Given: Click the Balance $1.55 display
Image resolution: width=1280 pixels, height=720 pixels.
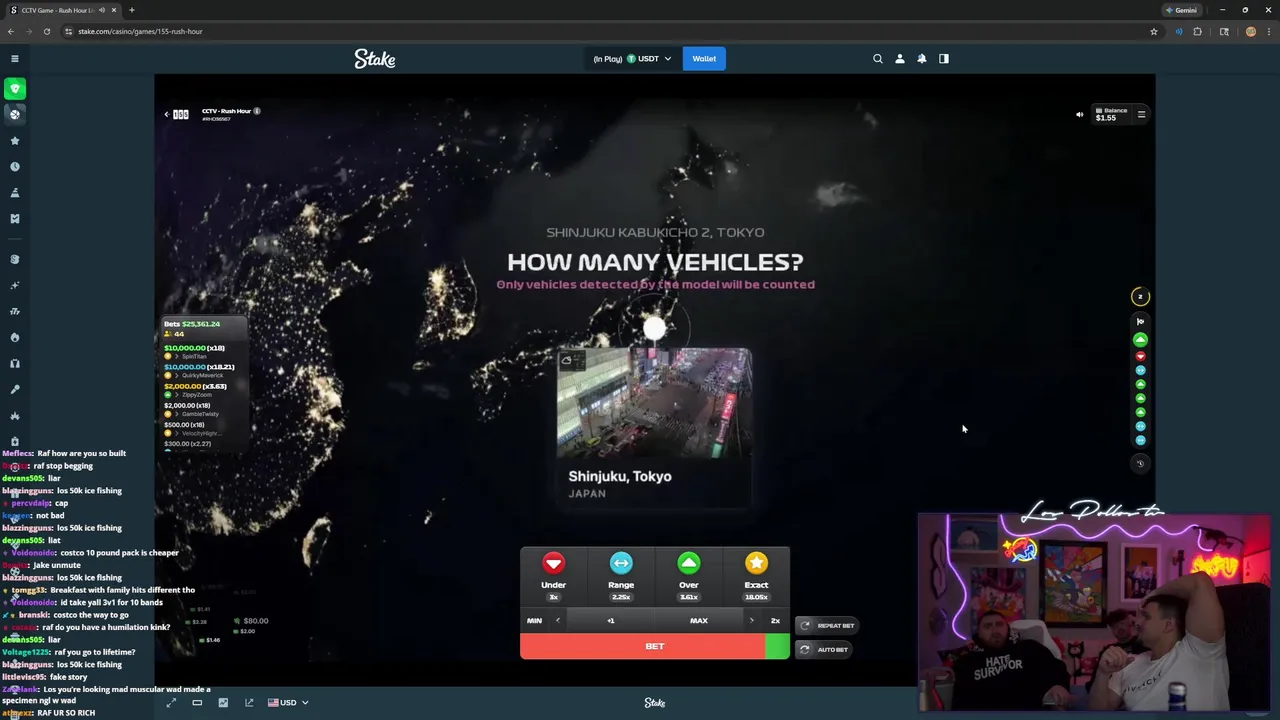Looking at the screenshot, I should 1110,114.
